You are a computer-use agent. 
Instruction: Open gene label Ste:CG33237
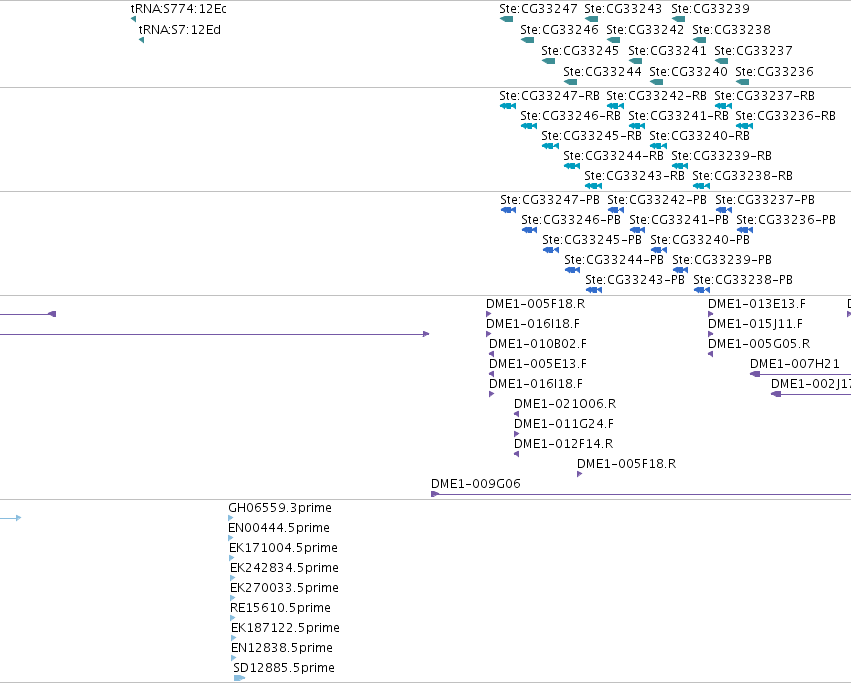[753, 50]
